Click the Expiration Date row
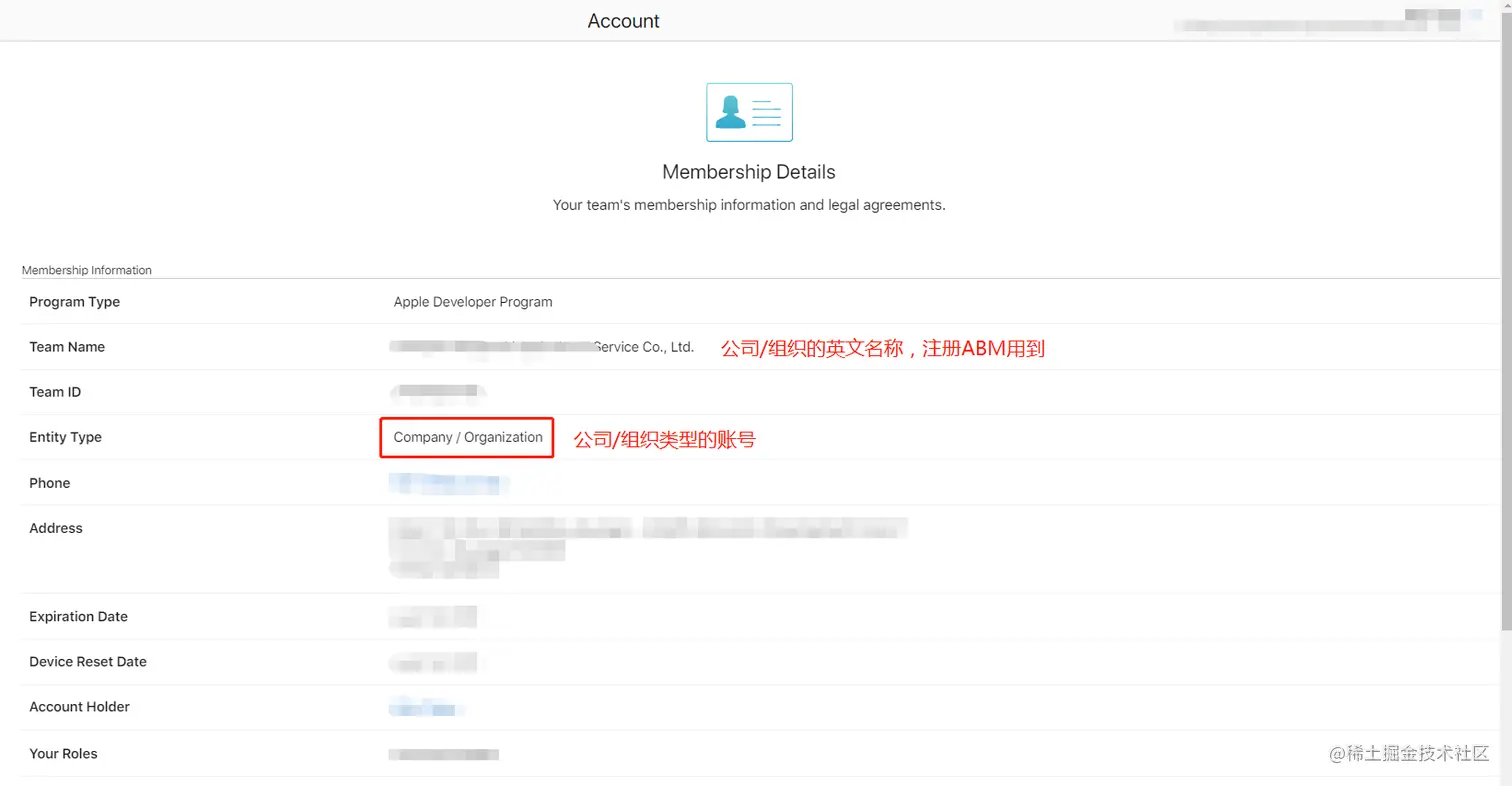This screenshot has width=1512, height=786. click(x=78, y=616)
